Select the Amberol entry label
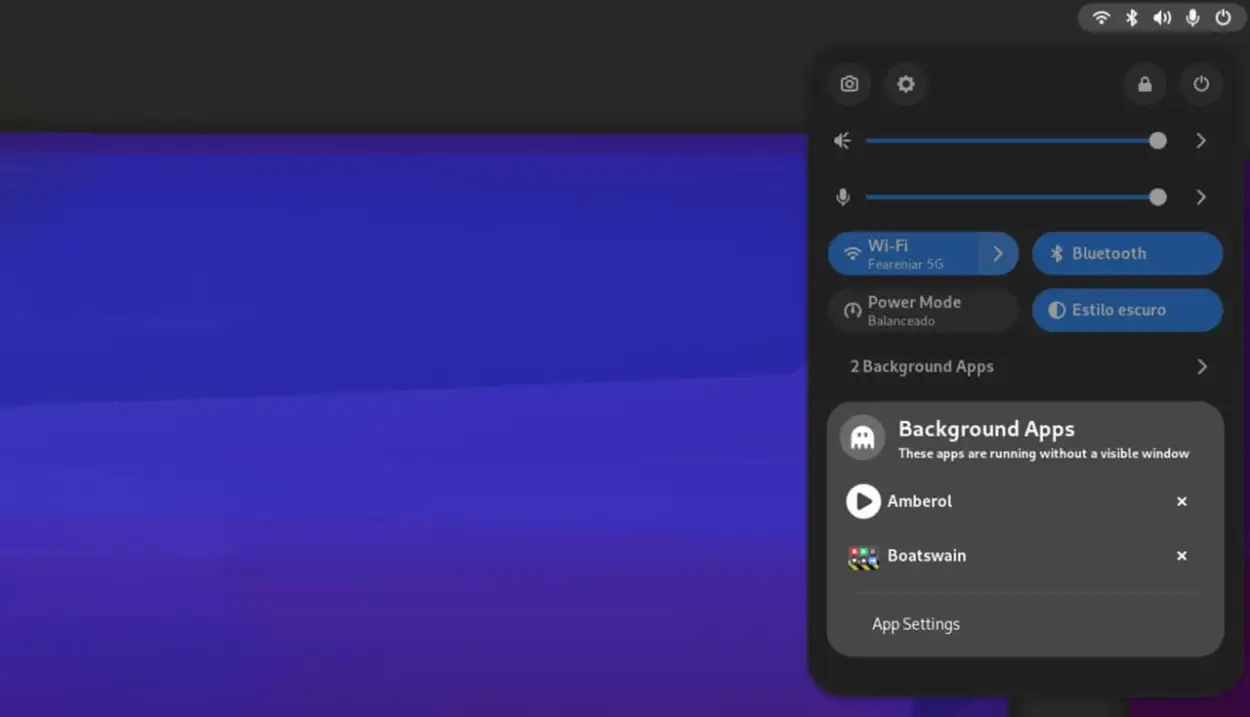1250x717 pixels. point(920,501)
